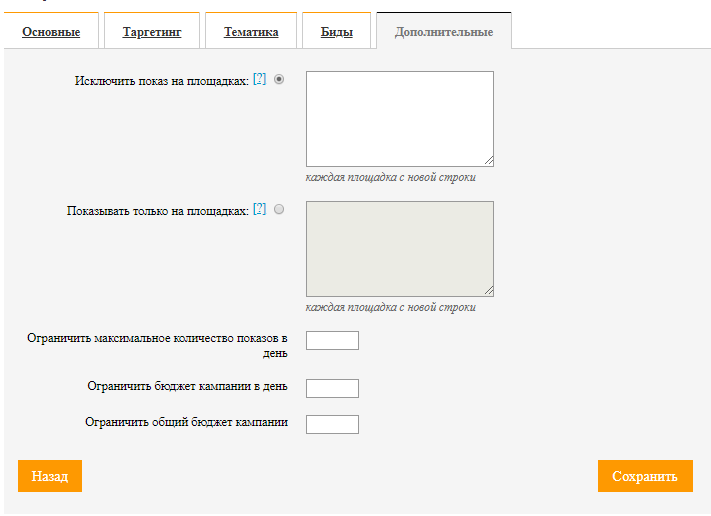
Task: Click the Назад button
Action: click(x=50, y=476)
